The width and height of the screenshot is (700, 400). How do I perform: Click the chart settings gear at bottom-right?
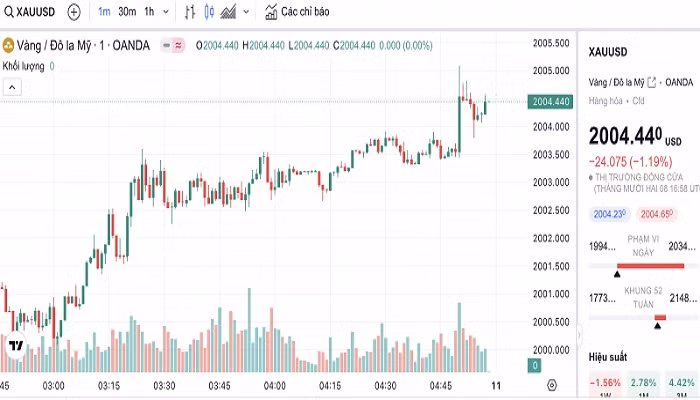pos(551,385)
